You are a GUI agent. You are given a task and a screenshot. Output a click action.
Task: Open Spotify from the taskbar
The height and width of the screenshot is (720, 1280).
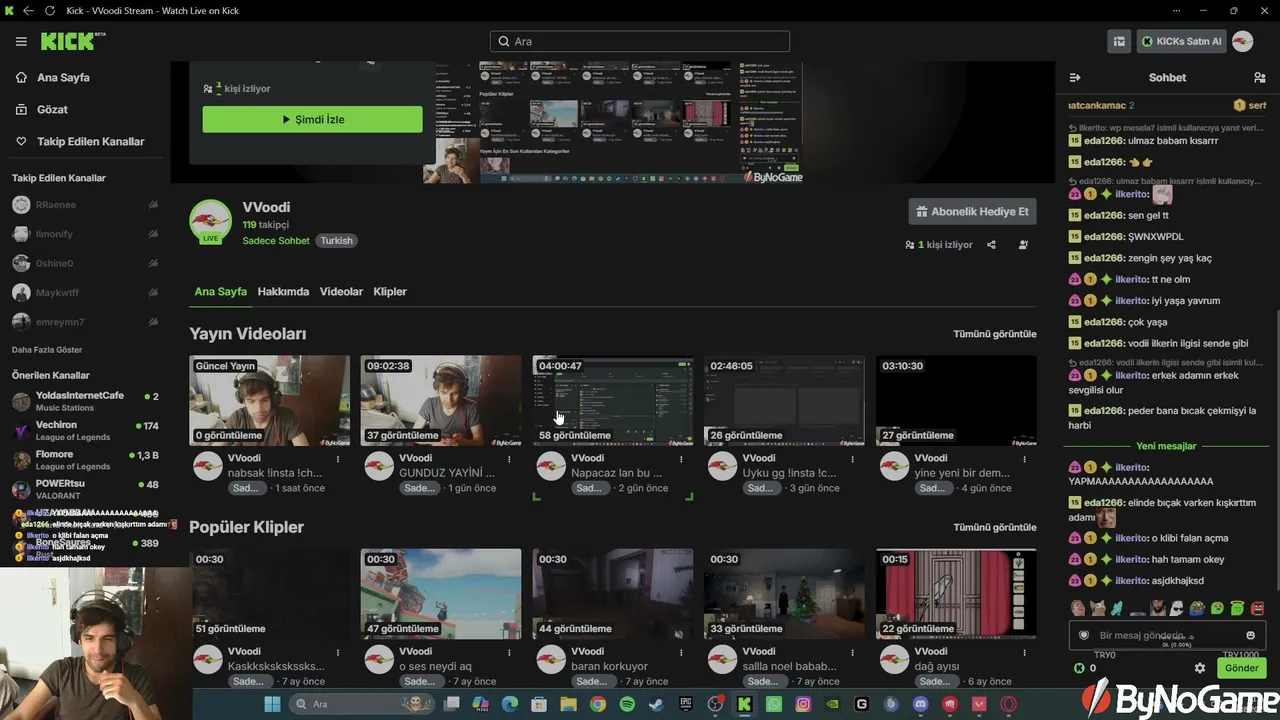point(627,704)
